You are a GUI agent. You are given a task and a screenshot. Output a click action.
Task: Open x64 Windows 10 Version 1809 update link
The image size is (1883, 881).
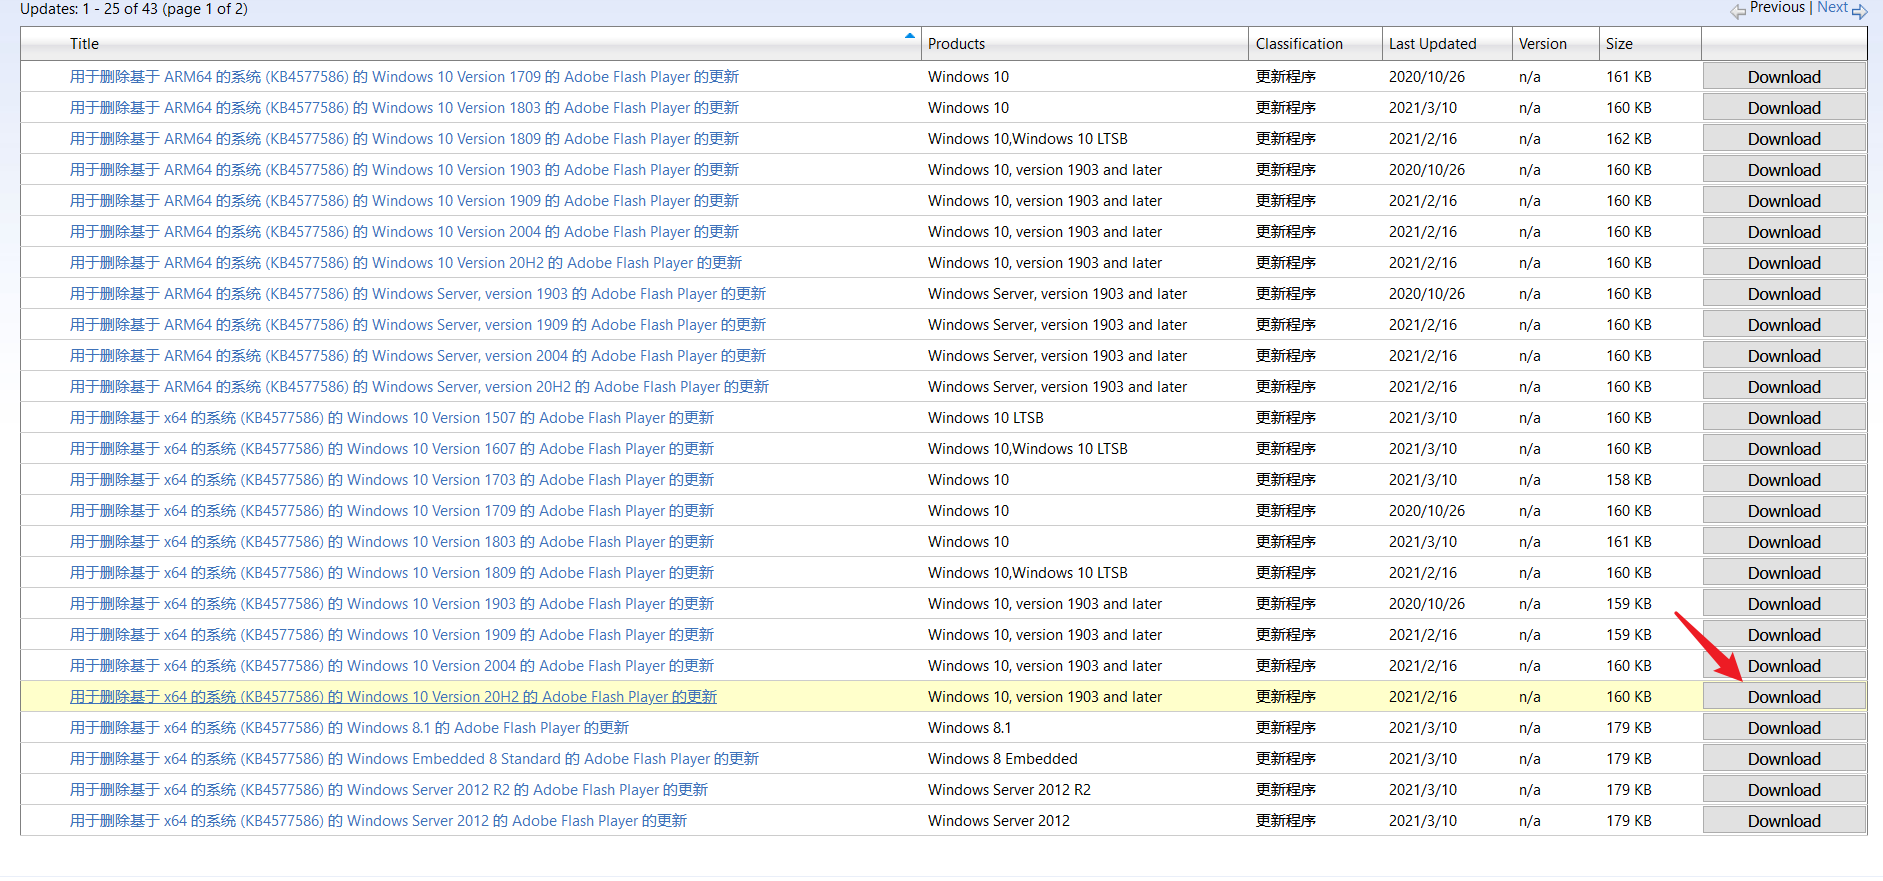(x=392, y=573)
